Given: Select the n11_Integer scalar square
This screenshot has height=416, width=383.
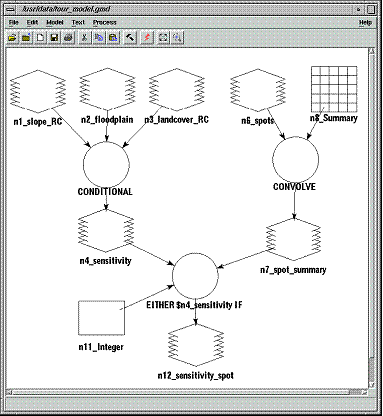Looking at the screenshot, I should (102, 318).
